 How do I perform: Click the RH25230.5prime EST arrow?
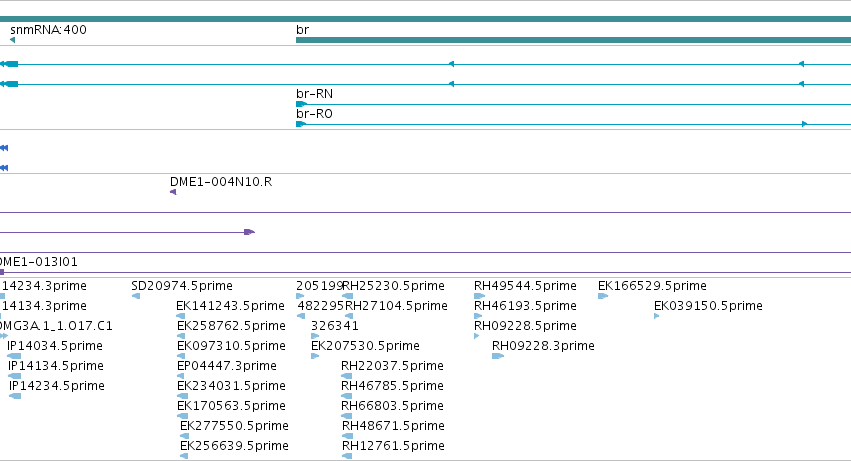pyautogui.click(x=348, y=296)
